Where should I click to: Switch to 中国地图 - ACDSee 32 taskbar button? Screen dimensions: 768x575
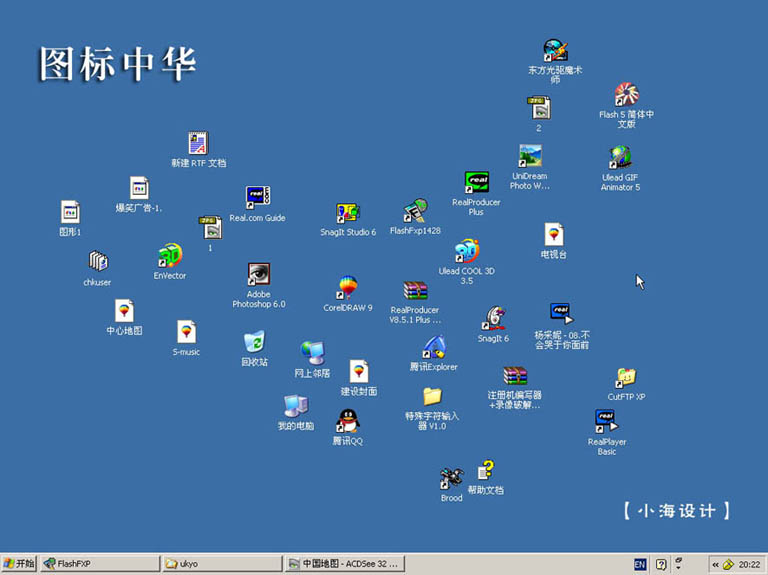pos(345,564)
